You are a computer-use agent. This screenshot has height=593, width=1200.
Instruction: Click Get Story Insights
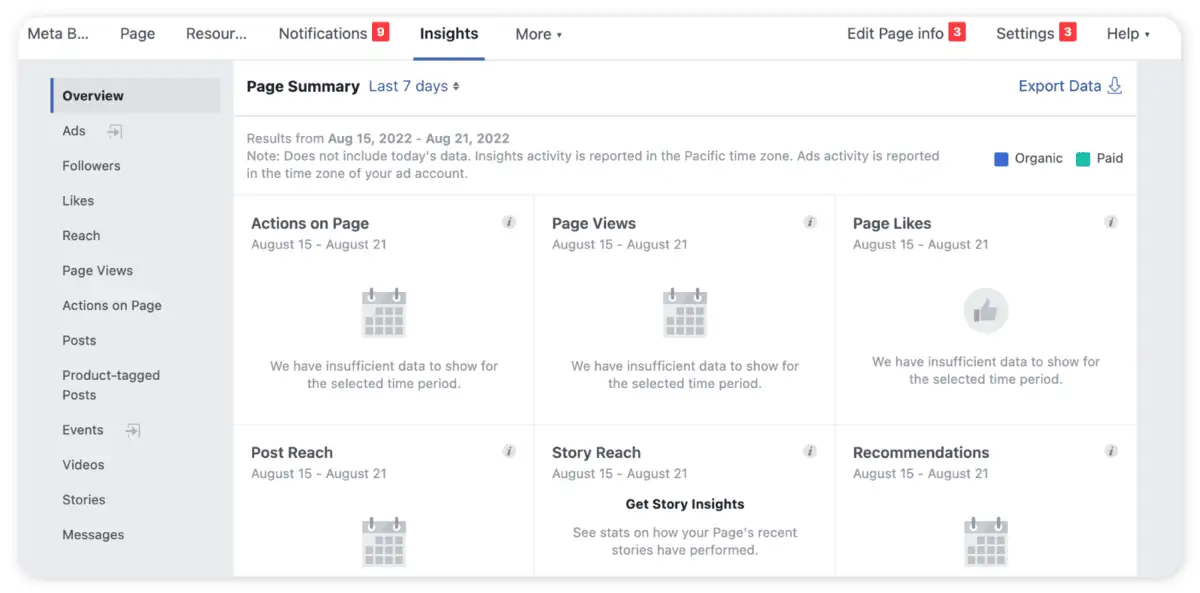click(x=684, y=504)
